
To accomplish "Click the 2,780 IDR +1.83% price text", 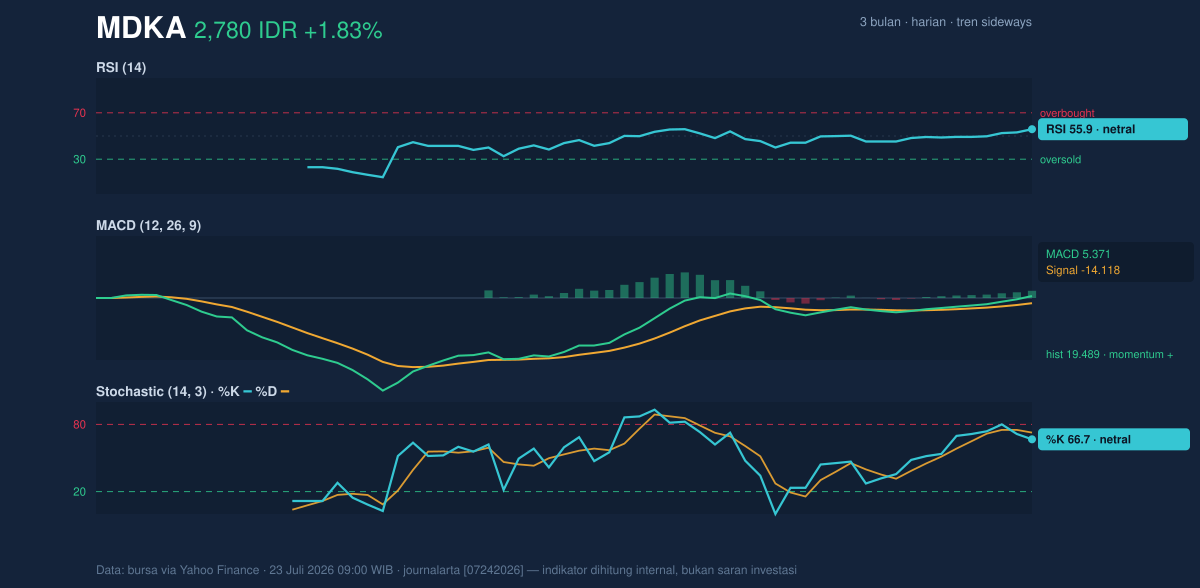I will (x=288, y=31).
